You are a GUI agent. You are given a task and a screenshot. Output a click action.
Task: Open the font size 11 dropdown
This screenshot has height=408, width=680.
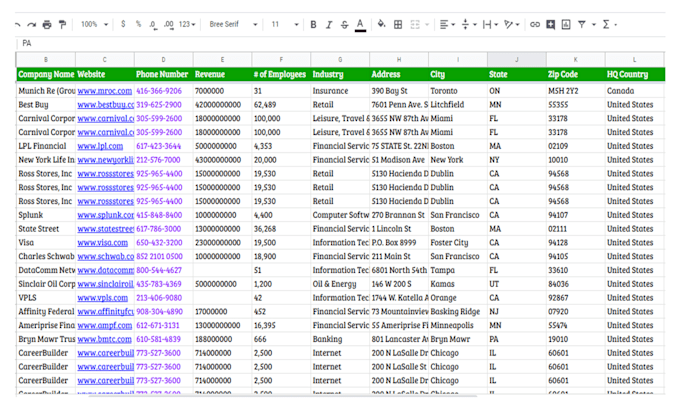pos(285,24)
